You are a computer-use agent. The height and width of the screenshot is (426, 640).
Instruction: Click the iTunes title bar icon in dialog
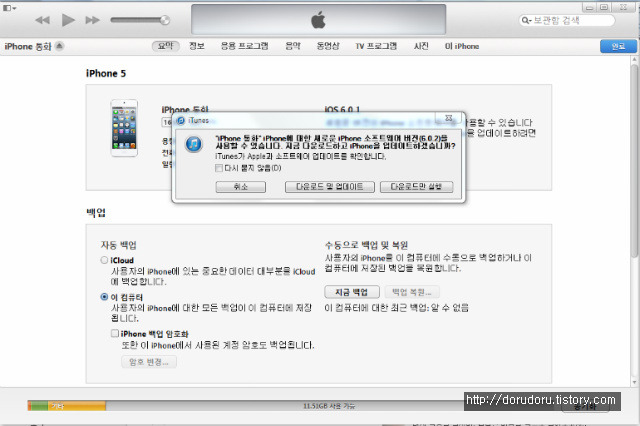pyautogui.click(x=180, y=120)
